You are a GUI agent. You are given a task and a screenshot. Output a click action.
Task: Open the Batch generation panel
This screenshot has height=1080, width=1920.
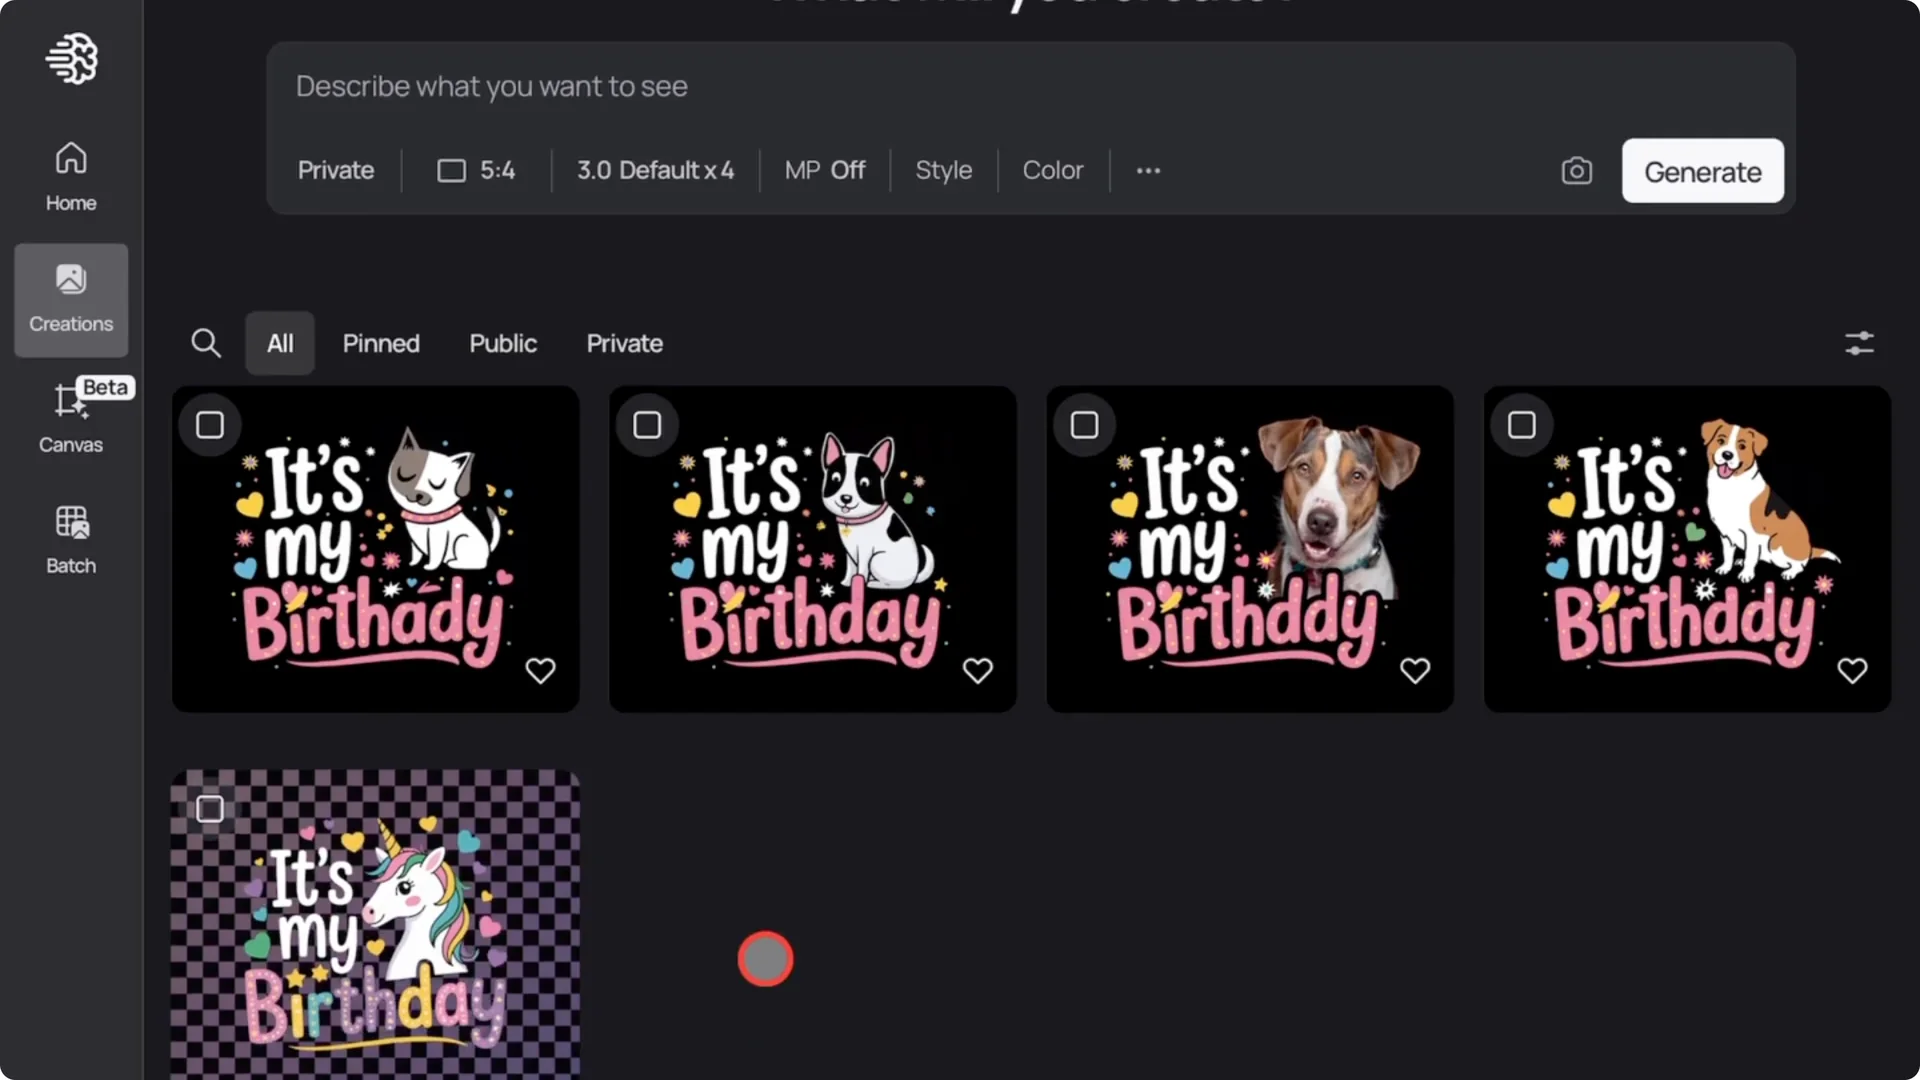70,538
